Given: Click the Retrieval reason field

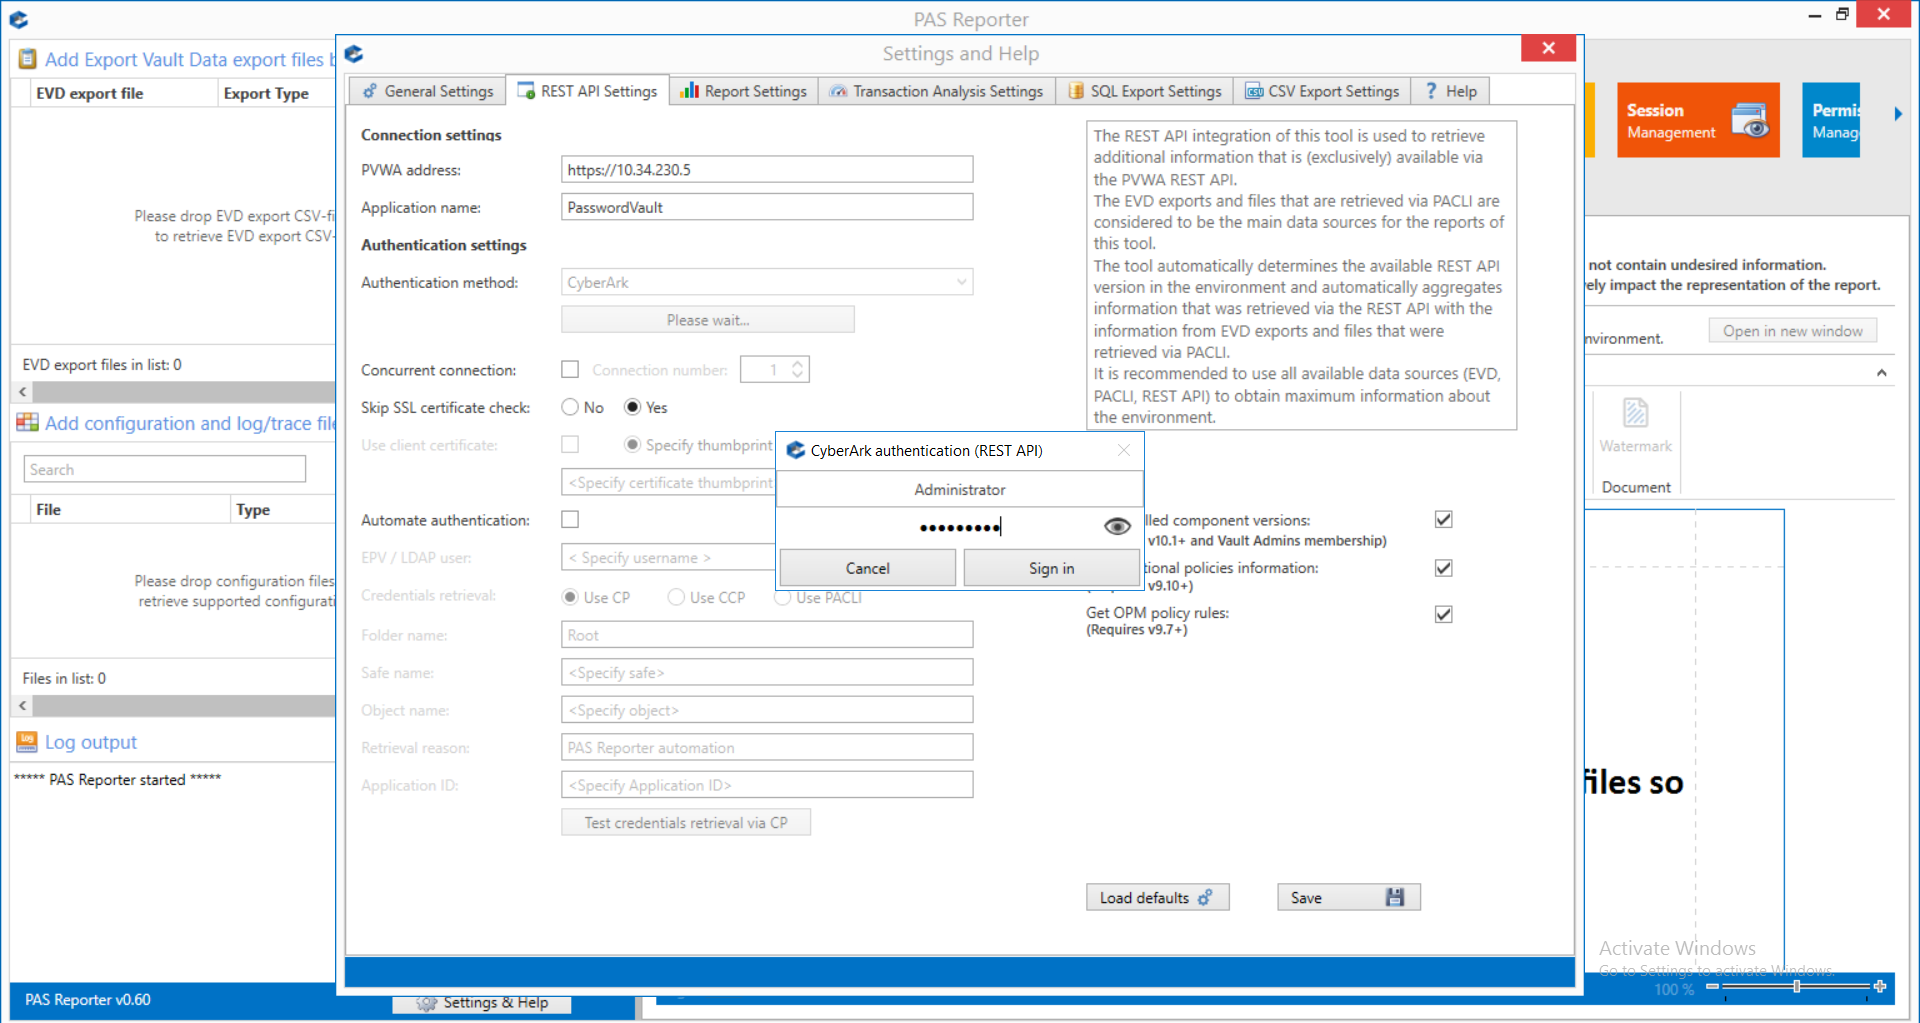Looking at the screenshot, I should [x=767, y=747].
